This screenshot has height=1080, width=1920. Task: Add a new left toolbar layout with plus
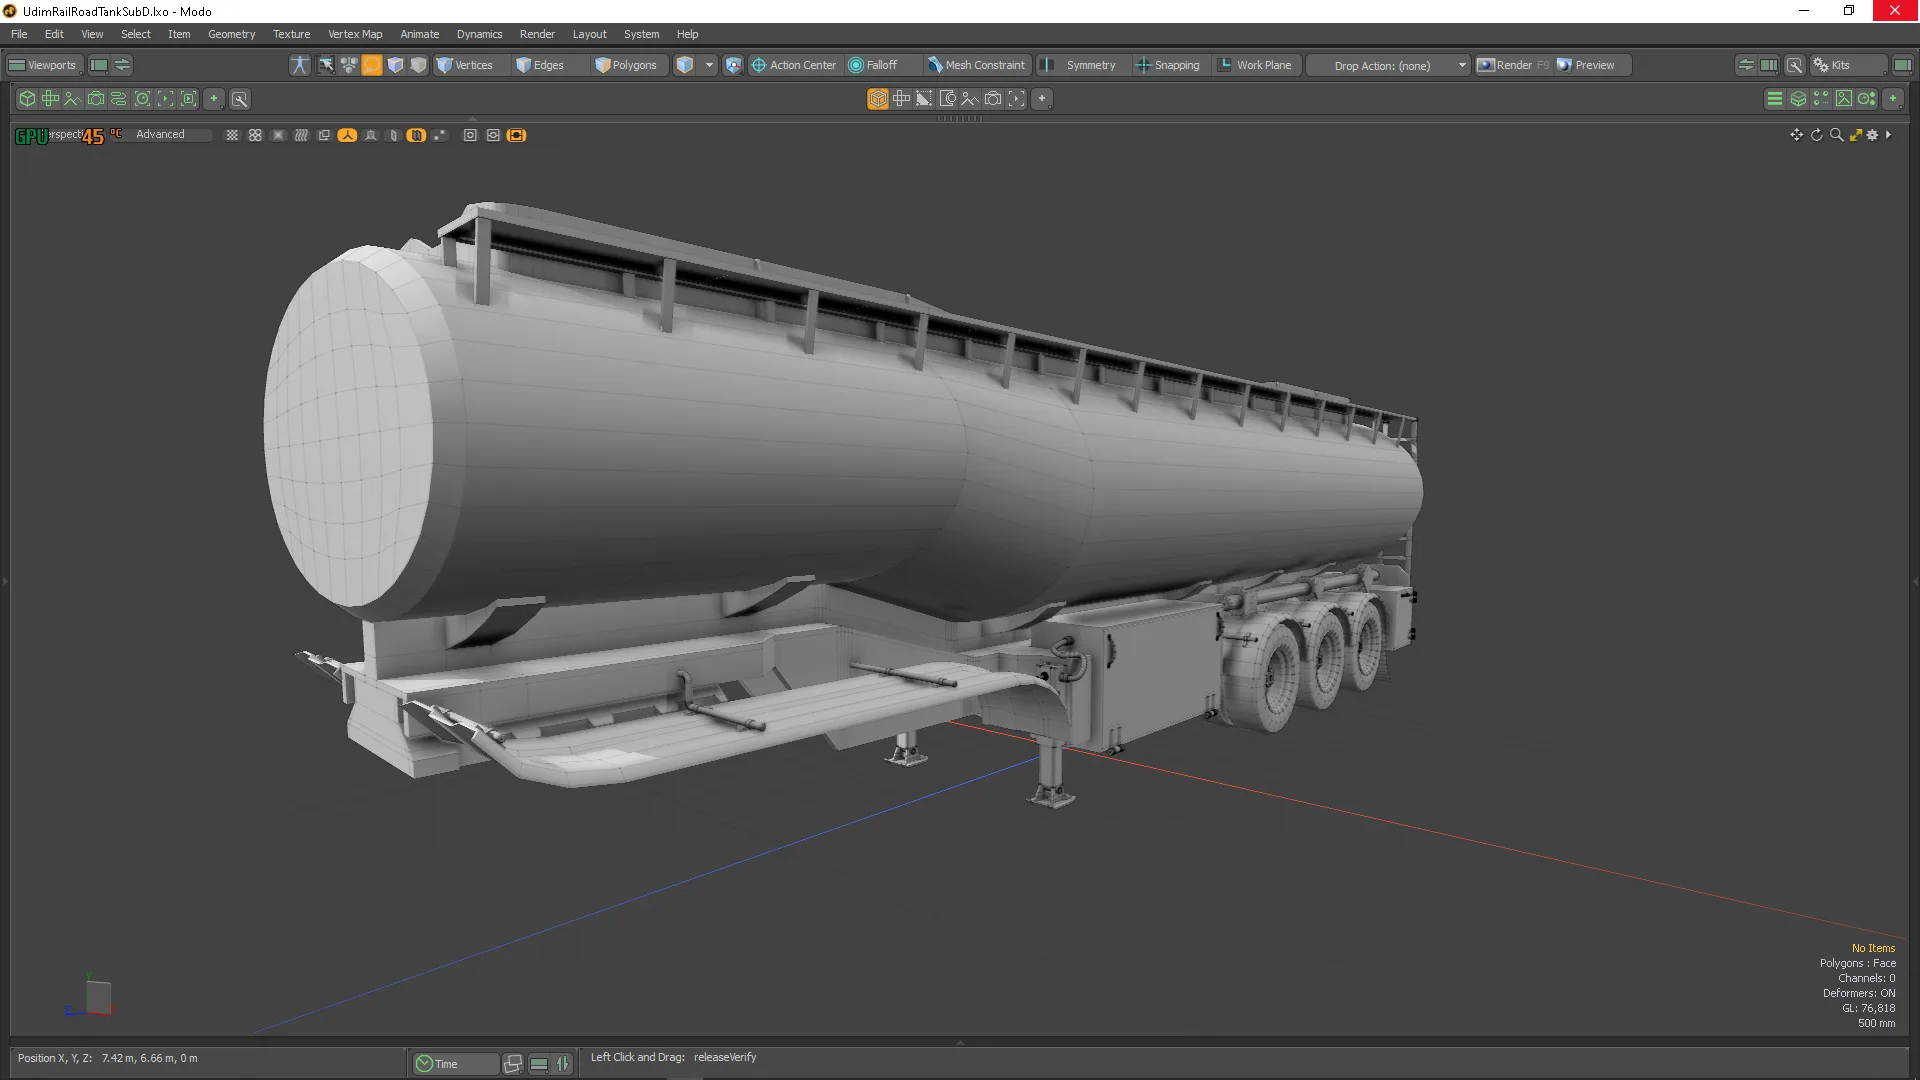click(x=214, y=99)
